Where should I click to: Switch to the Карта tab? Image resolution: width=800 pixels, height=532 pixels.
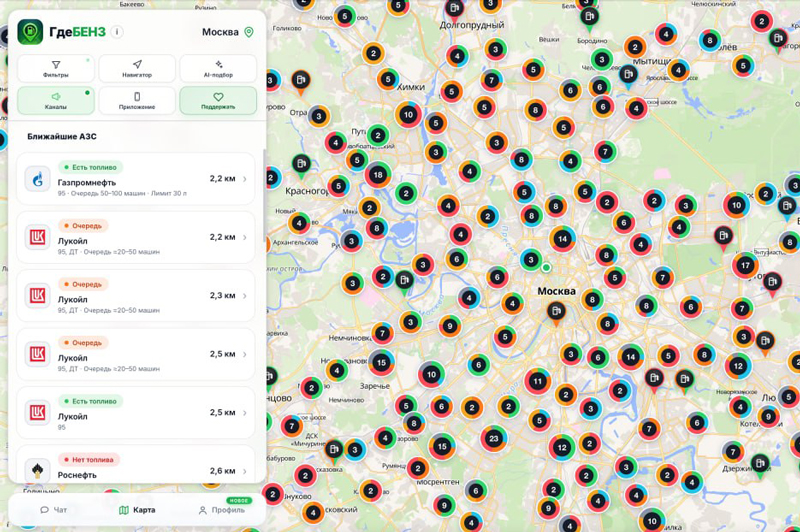click(137, 510)
